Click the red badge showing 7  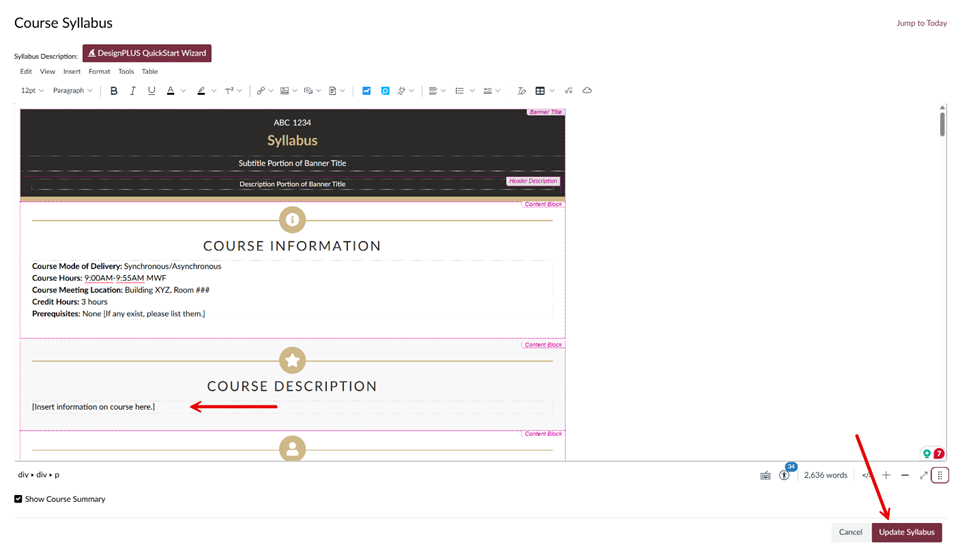(x=938, y=453)
